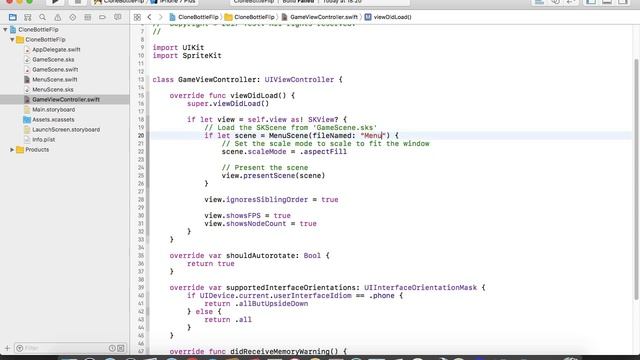640x360 pixels.
Task: Open the Find navigator magnifier icon
Action: [42, 17]
